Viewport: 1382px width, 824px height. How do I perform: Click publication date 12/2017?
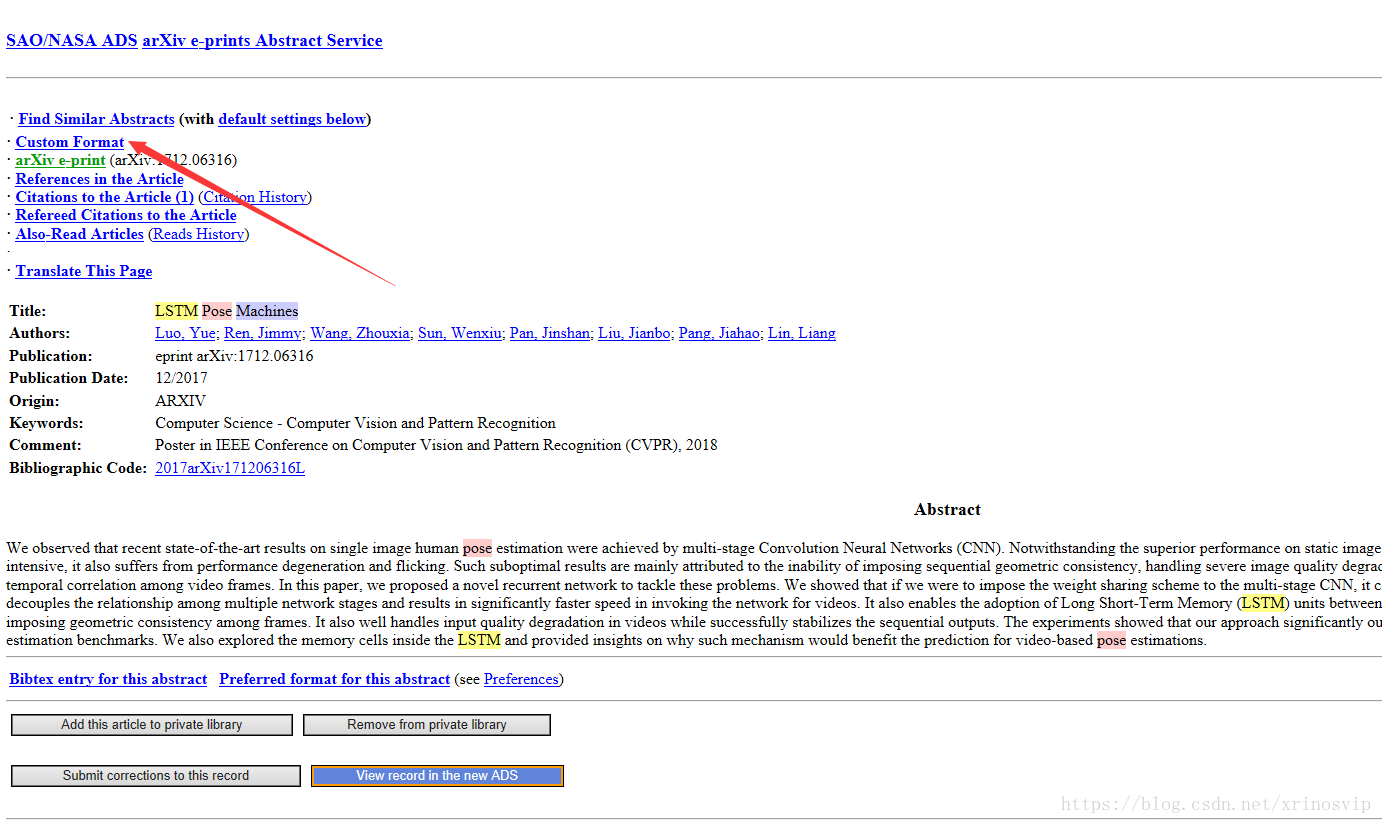181,378
